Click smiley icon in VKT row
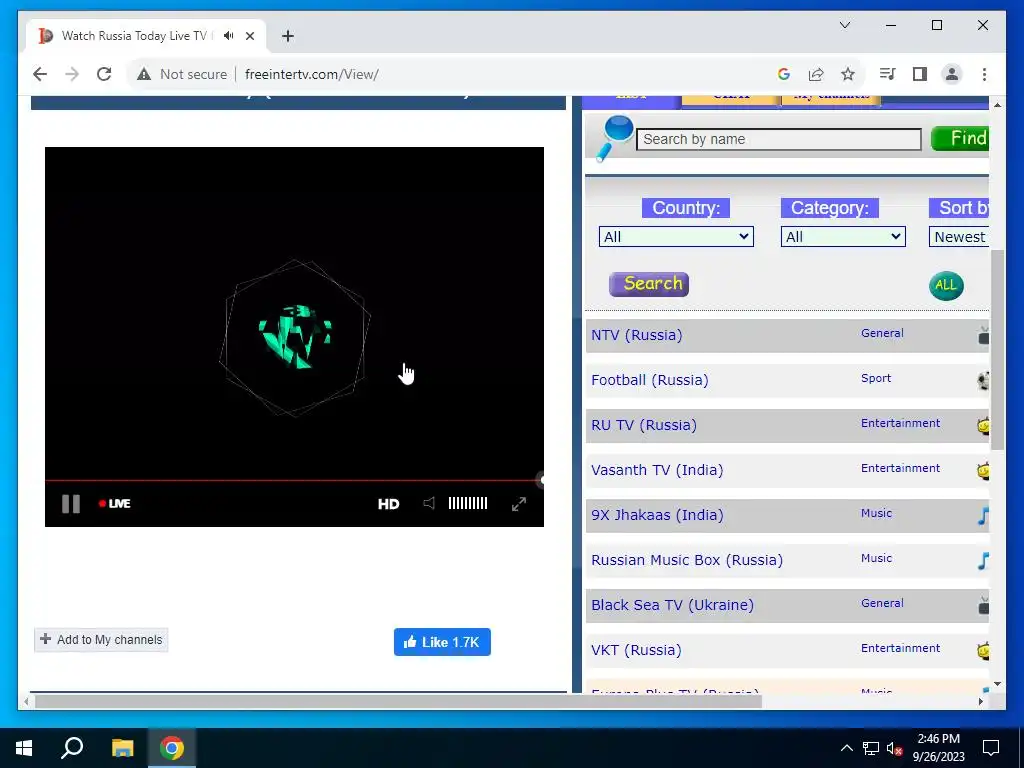The height and width of the screenshot is (768, 1024). click(x=983, y=651)
